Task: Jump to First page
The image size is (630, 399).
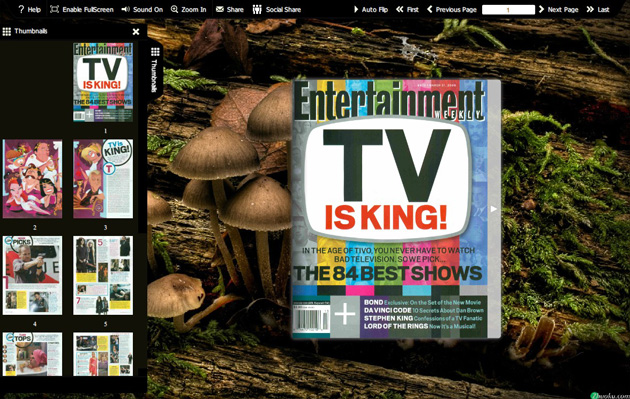Action: point(407,9)
